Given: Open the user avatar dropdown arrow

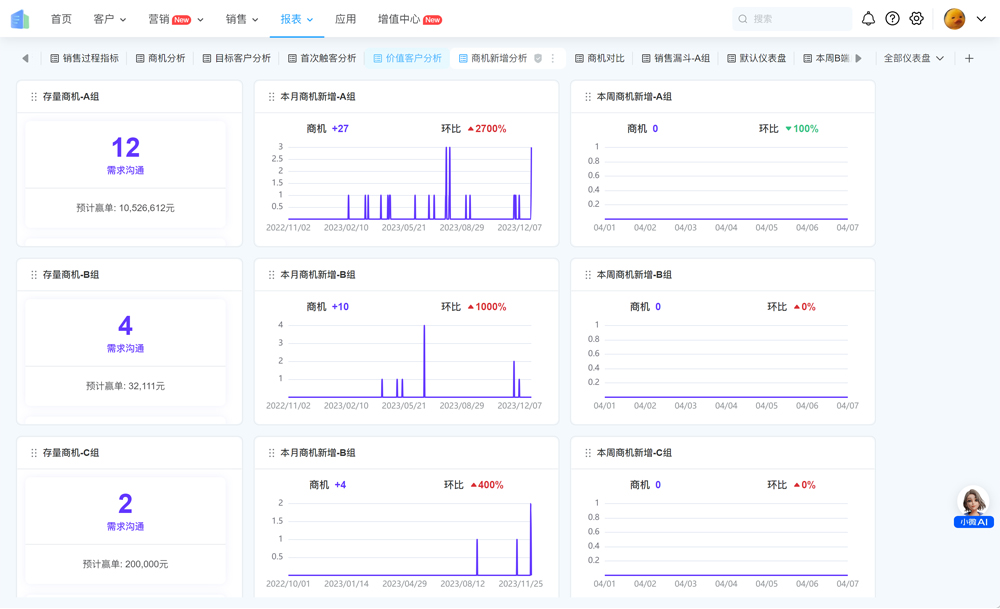Looking at the screenshot, I should click(981, 19).
